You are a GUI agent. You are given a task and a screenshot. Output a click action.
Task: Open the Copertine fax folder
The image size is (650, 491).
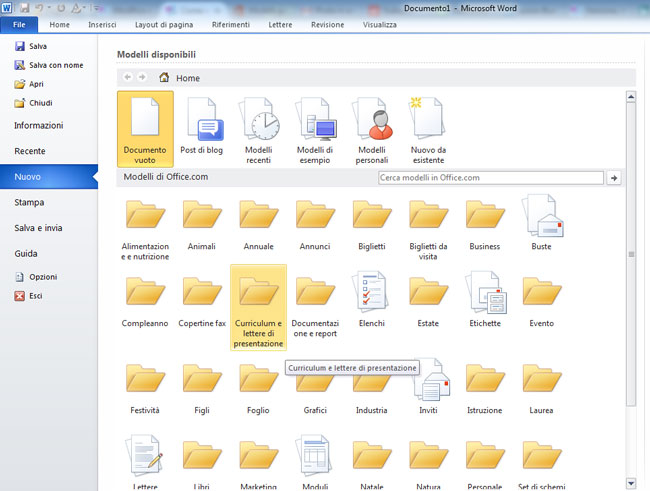coord(201,303)
